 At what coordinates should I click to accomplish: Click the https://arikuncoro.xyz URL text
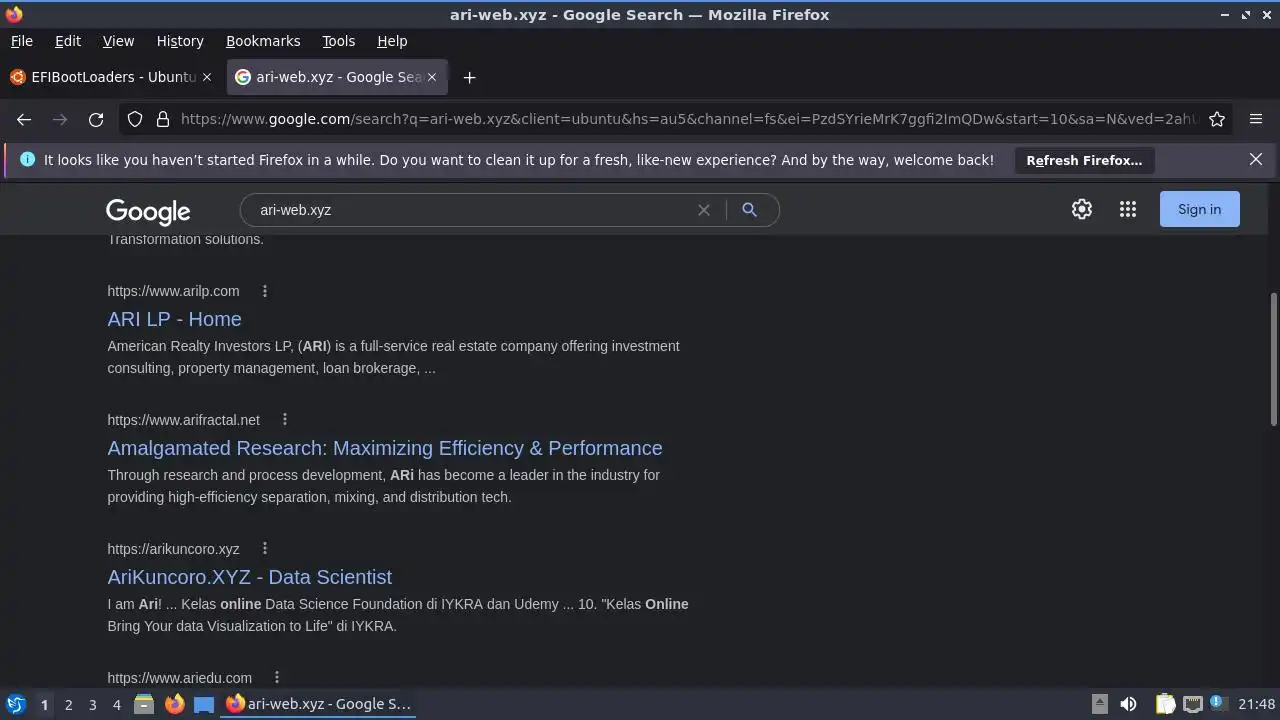173,549
